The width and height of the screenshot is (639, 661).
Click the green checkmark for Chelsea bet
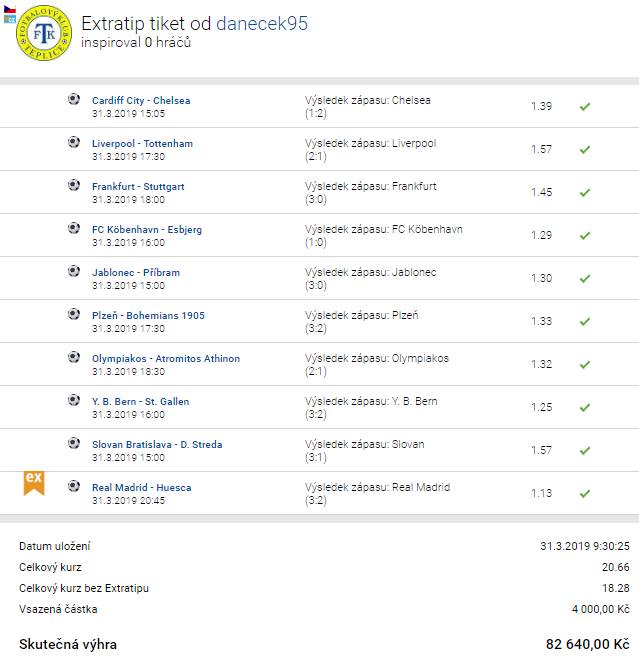point(585,107)
